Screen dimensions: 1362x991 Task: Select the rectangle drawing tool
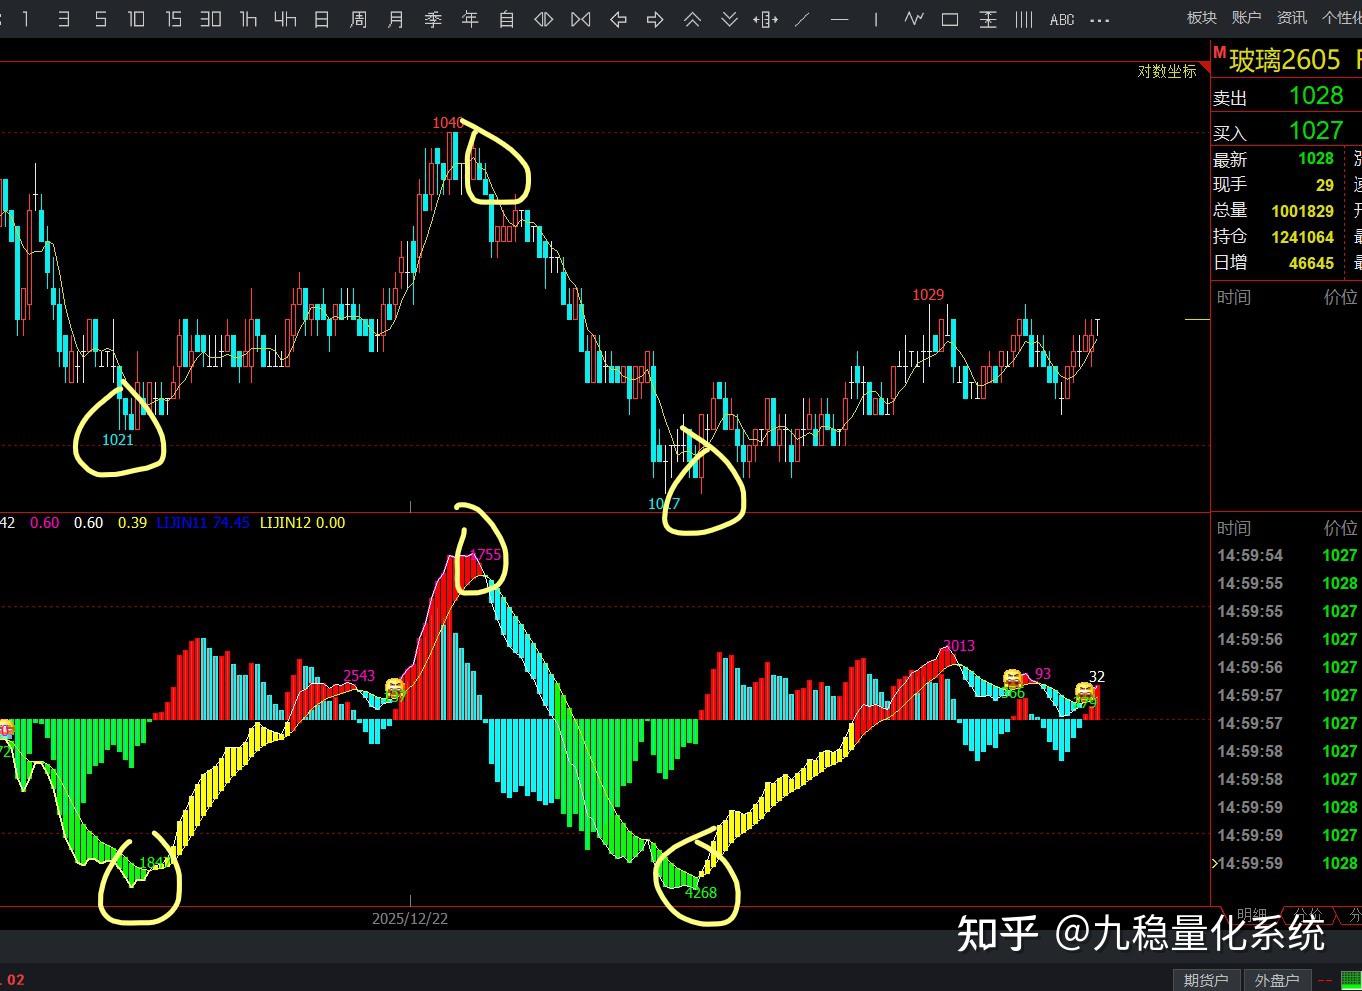click(x=950, y=19)
